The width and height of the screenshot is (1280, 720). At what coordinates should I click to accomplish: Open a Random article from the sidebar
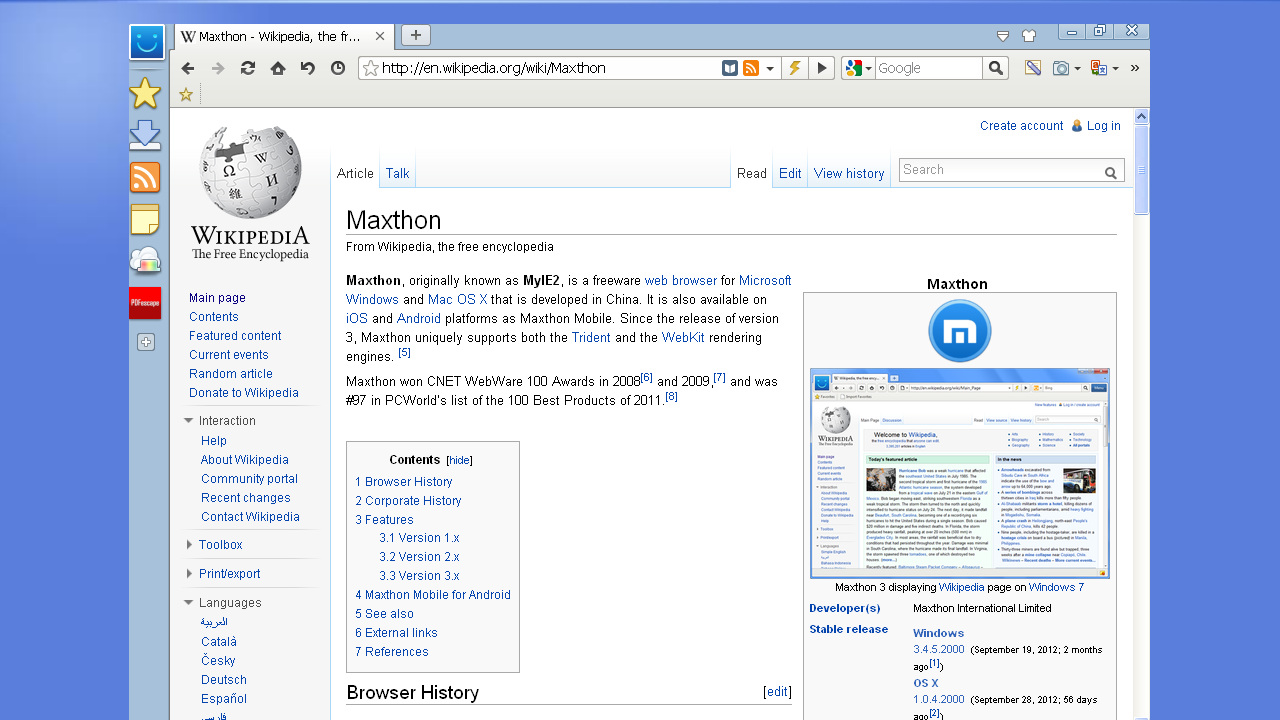tap(231, 373)
